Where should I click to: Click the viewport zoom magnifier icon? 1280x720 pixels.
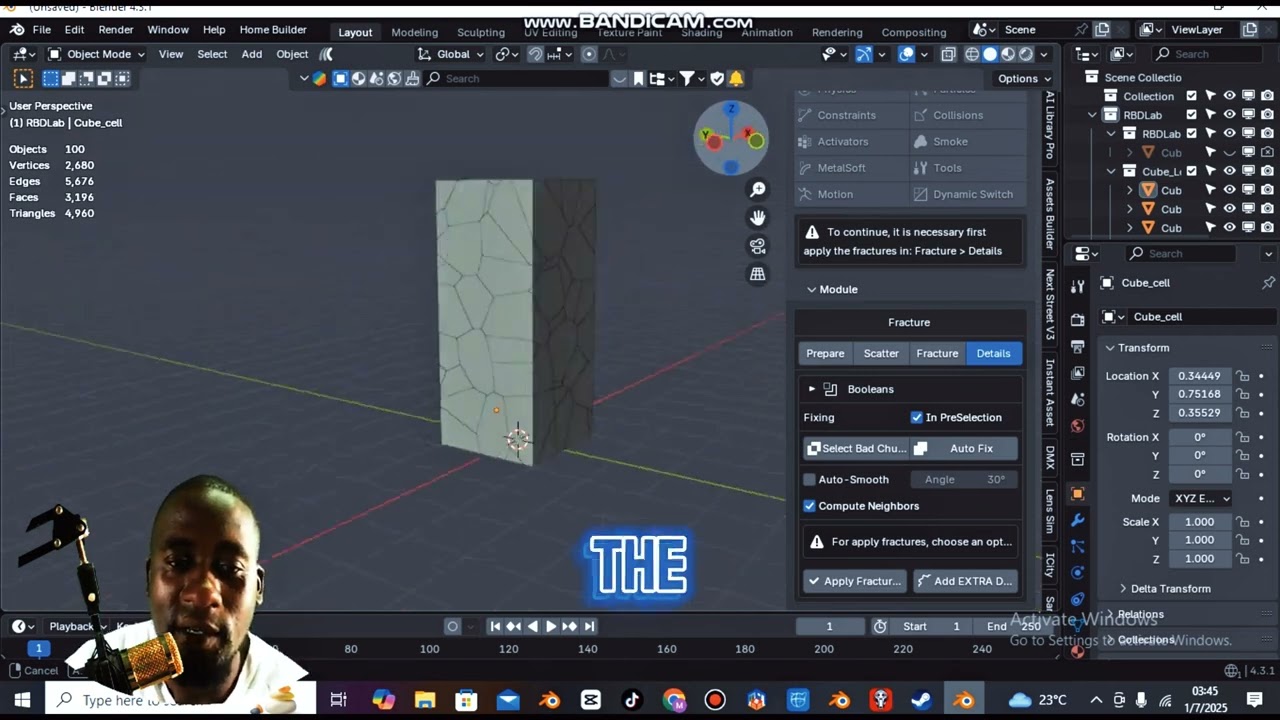click(758, 190)
